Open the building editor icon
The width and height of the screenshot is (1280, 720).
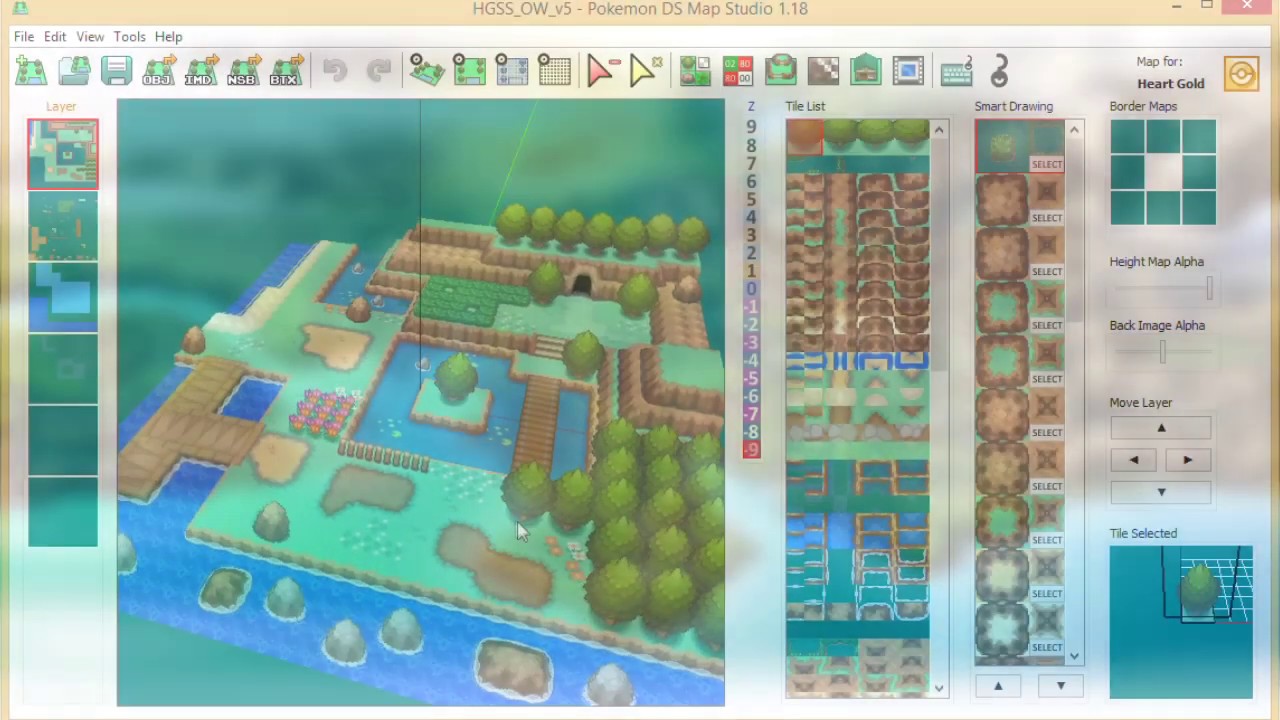[865, 71]
